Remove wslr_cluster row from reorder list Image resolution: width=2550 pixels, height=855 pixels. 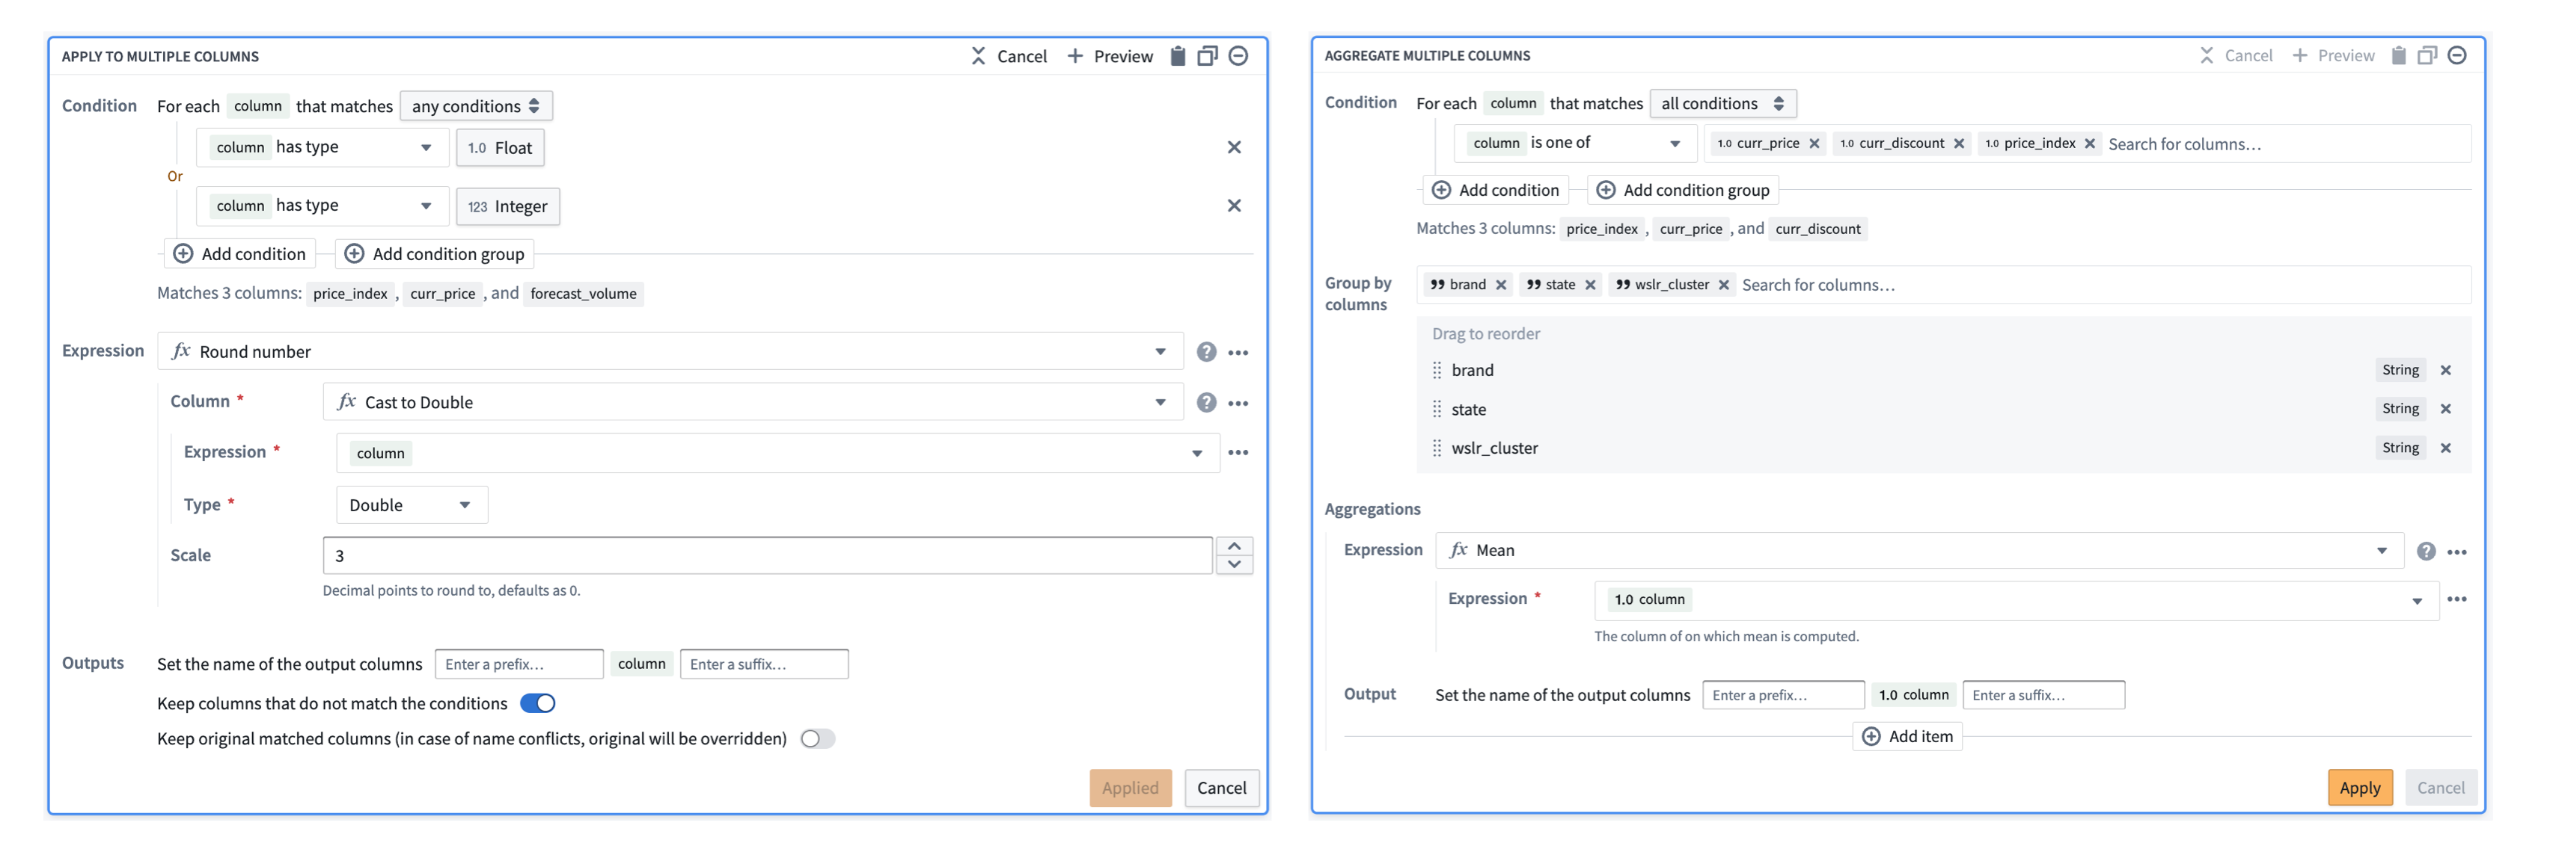point(2446,448)
